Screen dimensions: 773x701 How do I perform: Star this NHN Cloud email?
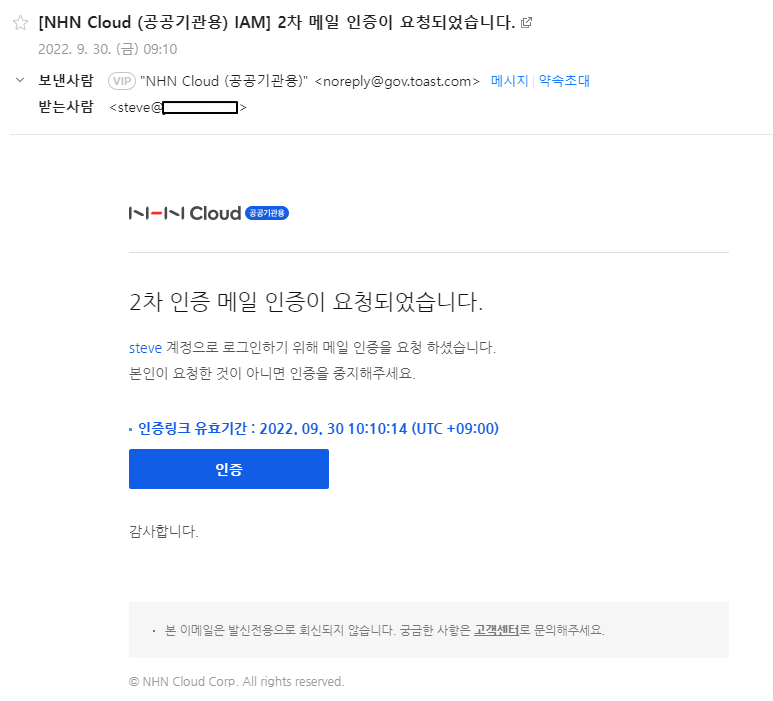pos(20,23)
